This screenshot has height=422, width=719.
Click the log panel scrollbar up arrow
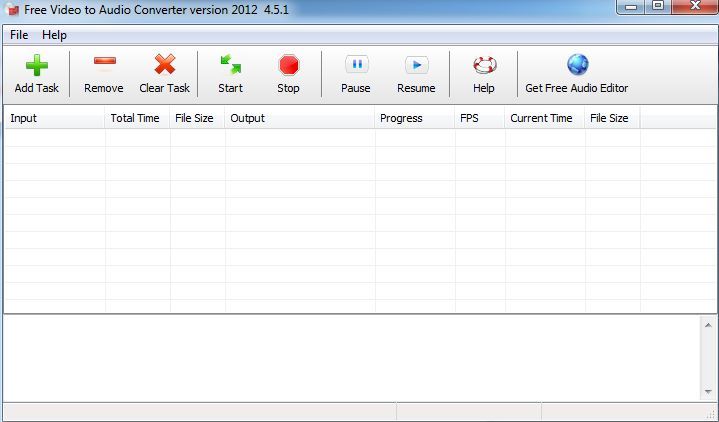click(x=708, y=325)
